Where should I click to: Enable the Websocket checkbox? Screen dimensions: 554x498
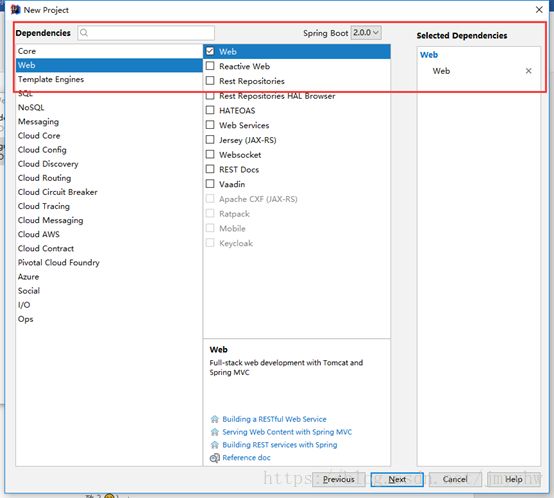pos(210,155)
